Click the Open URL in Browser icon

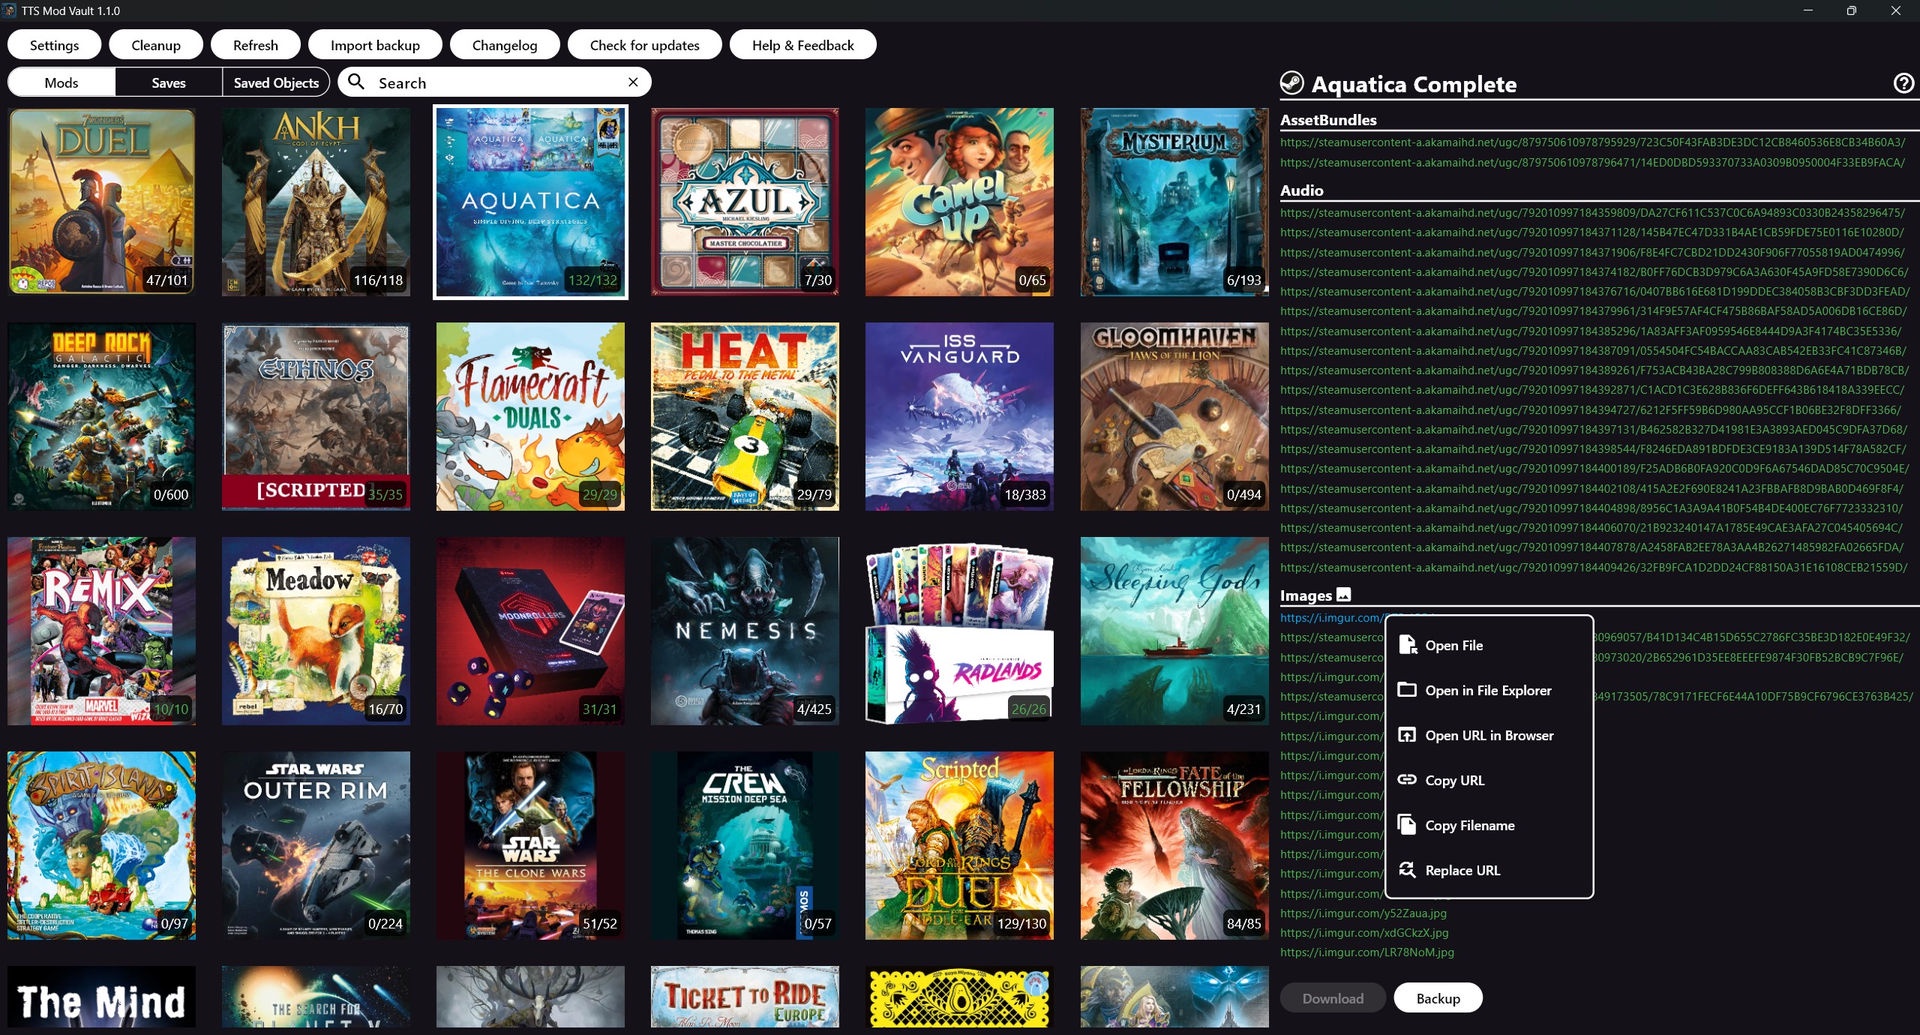pos(1407,735)
